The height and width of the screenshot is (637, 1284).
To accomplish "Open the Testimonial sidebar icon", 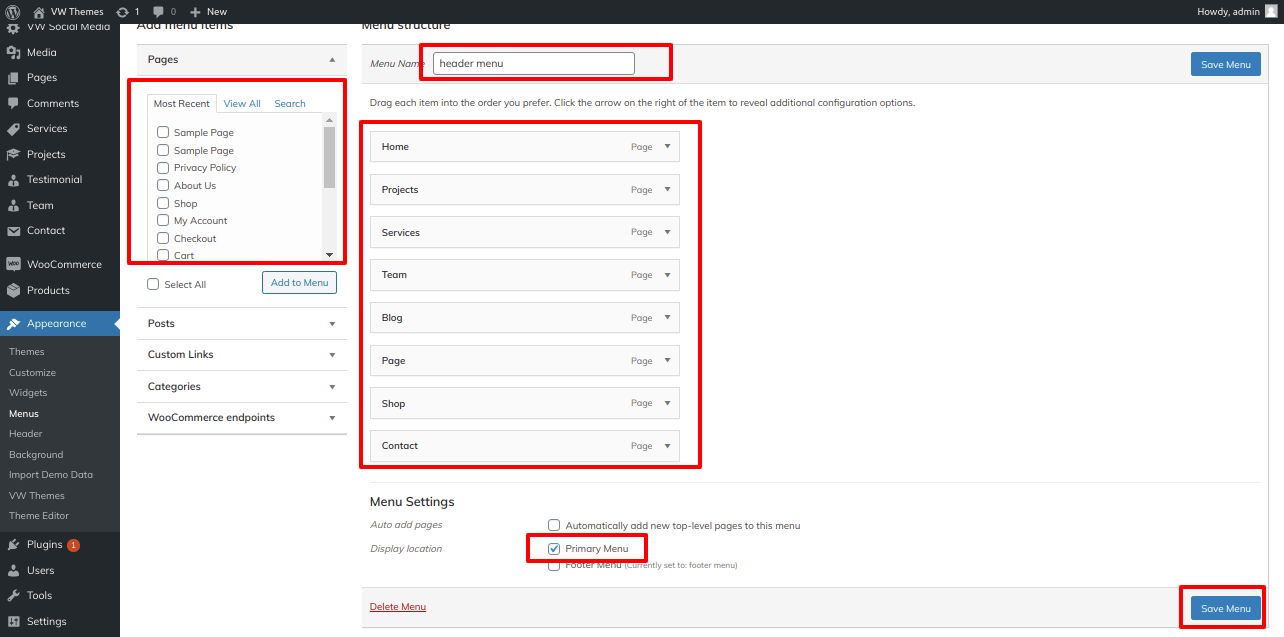I will [x=13, y=180].
